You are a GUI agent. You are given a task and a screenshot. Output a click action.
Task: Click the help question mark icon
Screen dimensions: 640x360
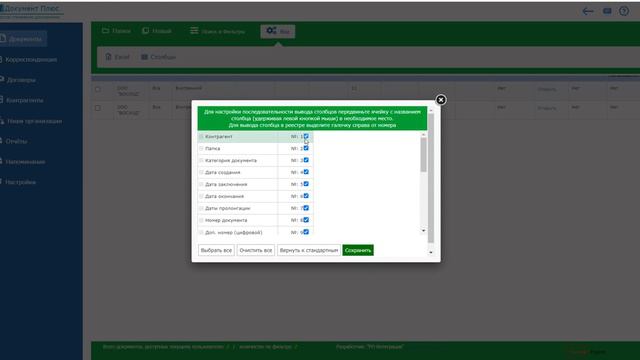624,11
